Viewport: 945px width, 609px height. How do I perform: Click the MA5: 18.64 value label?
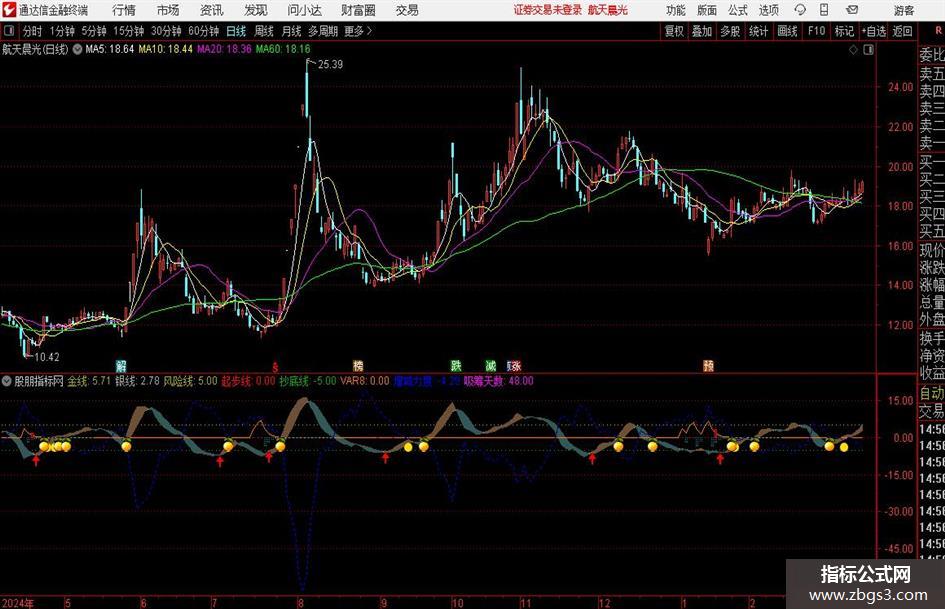click(x=110, y=49)
